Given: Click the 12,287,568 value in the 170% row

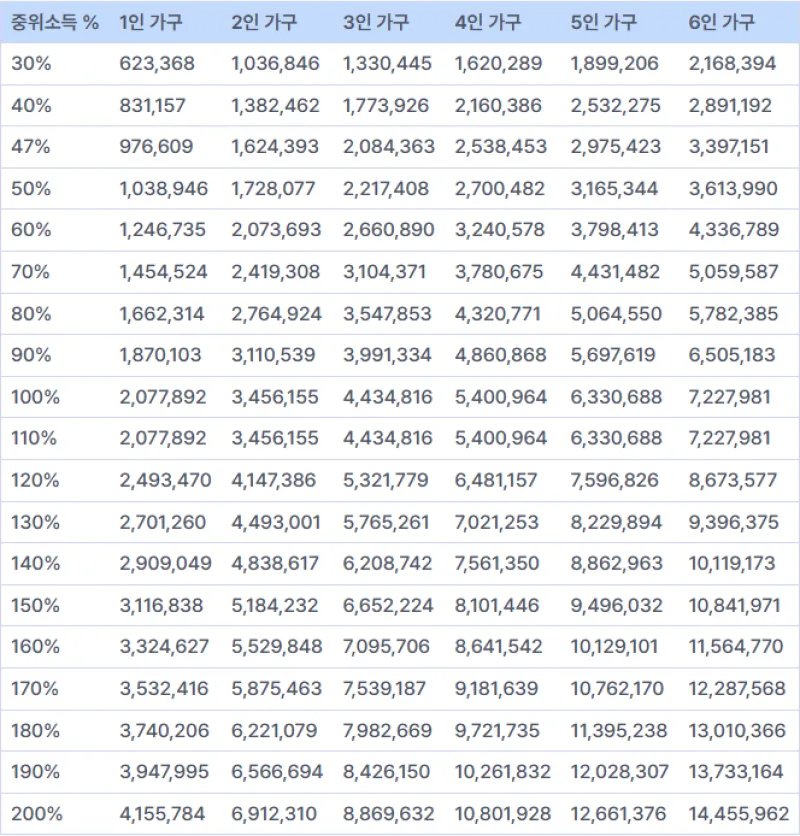Looking at the screenshot, I should [737, 689].
